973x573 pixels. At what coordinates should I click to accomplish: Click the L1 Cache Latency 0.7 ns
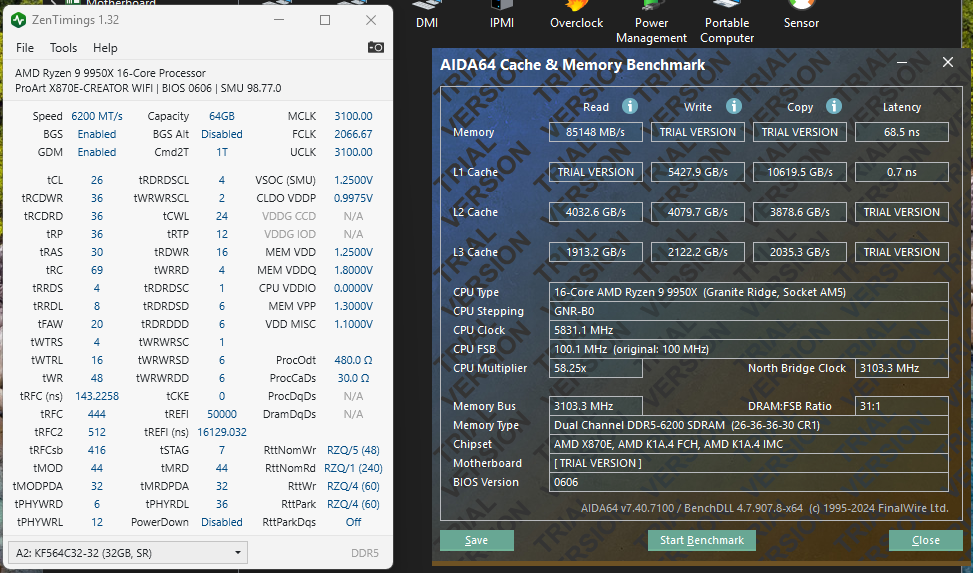point(902,172)
